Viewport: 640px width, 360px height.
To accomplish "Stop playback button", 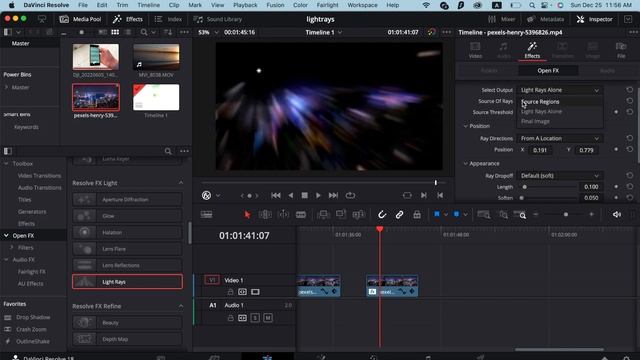I will pos(304,196).
